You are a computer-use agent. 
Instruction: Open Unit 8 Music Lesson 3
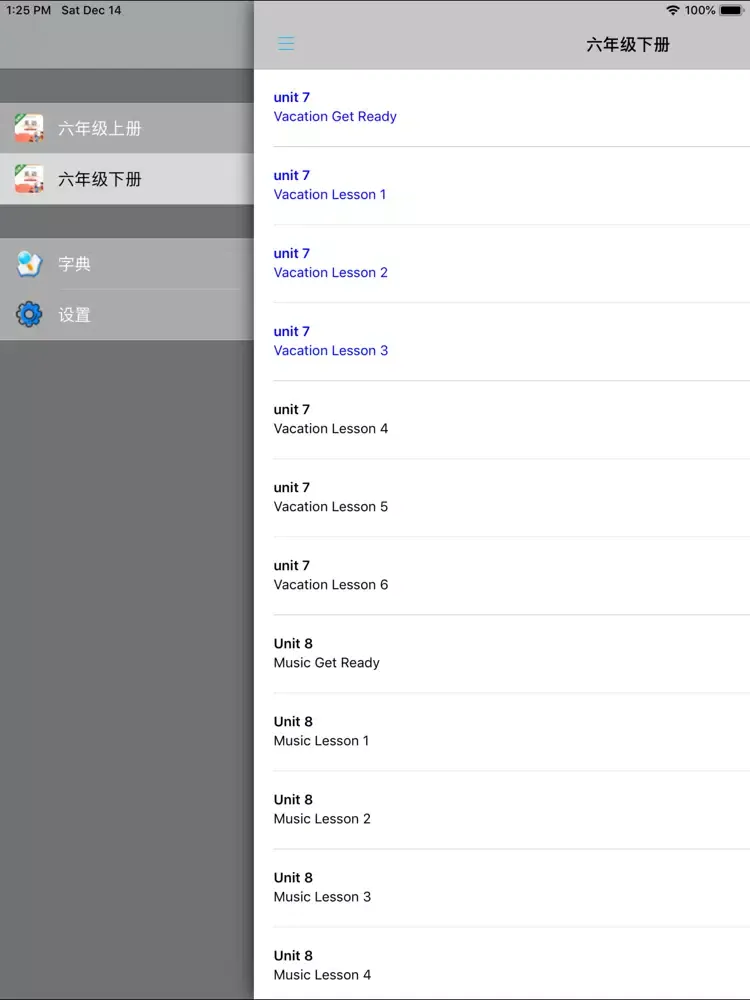tap(502, 887)
